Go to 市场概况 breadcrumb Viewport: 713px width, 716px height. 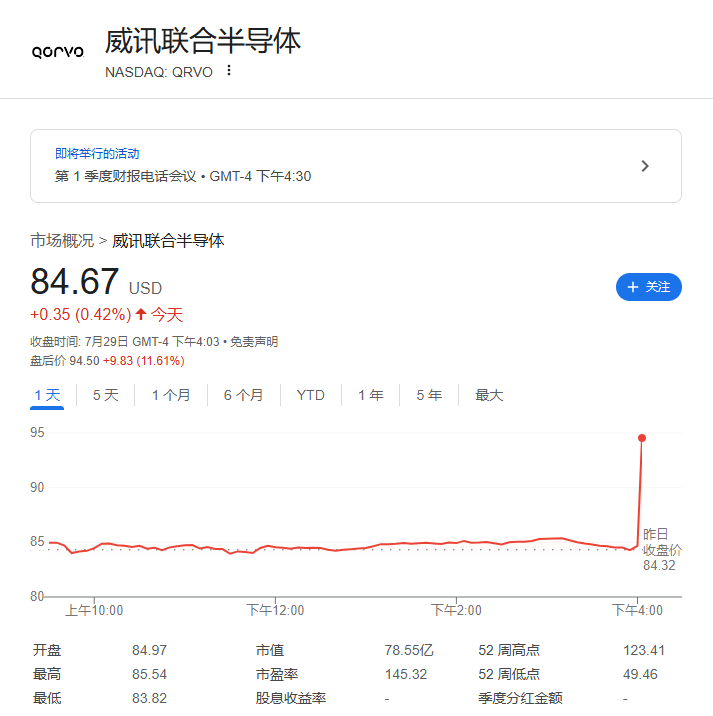(62, 241)
